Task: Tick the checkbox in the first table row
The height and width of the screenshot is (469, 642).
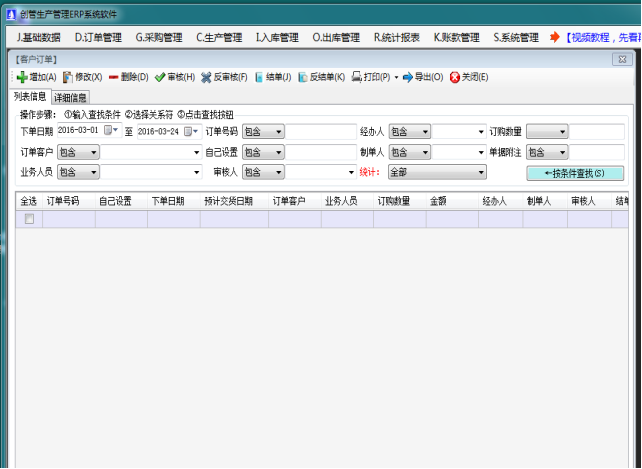Action: click(29, 219)
